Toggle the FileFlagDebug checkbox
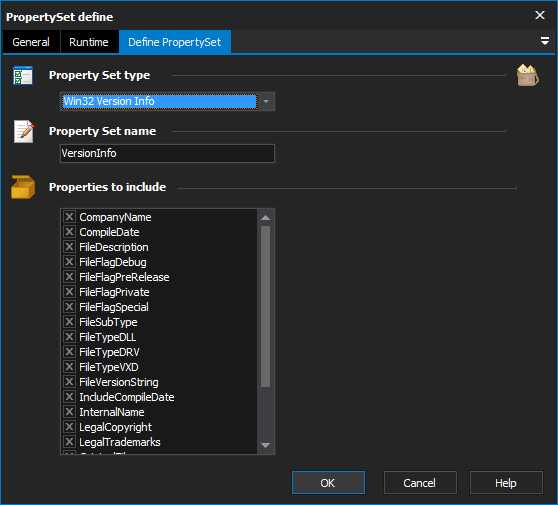The image size is (558, 505). coord(69,262)
